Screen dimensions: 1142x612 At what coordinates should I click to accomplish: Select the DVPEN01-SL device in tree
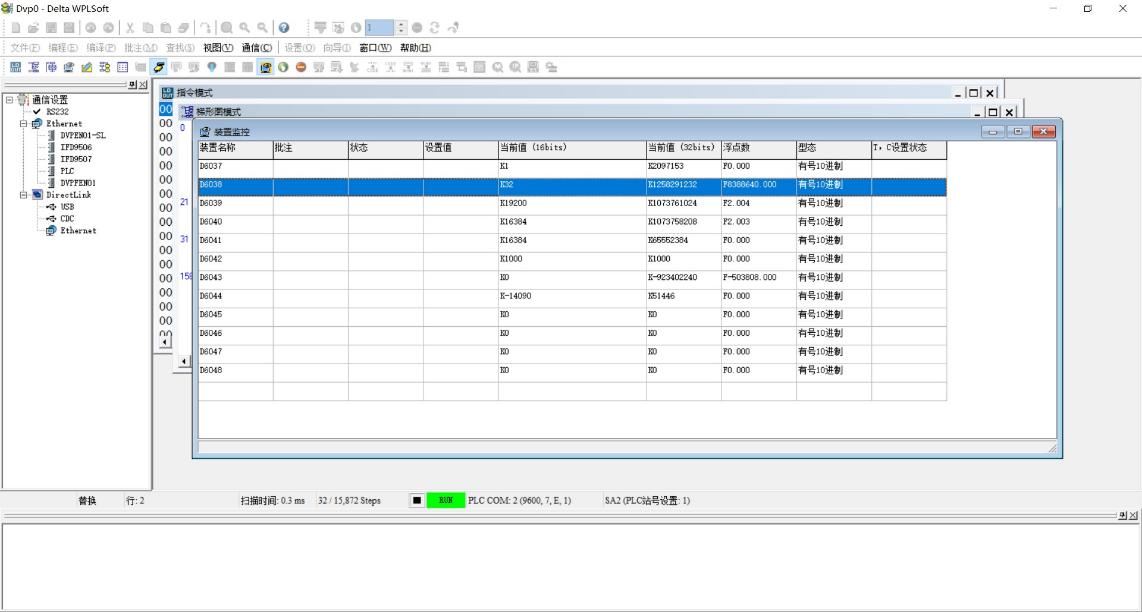pos(82,135)
